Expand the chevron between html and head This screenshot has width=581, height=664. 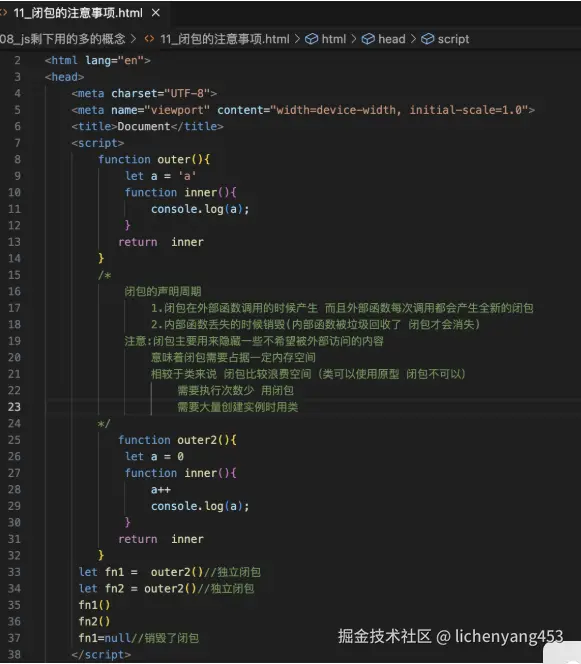354,39
